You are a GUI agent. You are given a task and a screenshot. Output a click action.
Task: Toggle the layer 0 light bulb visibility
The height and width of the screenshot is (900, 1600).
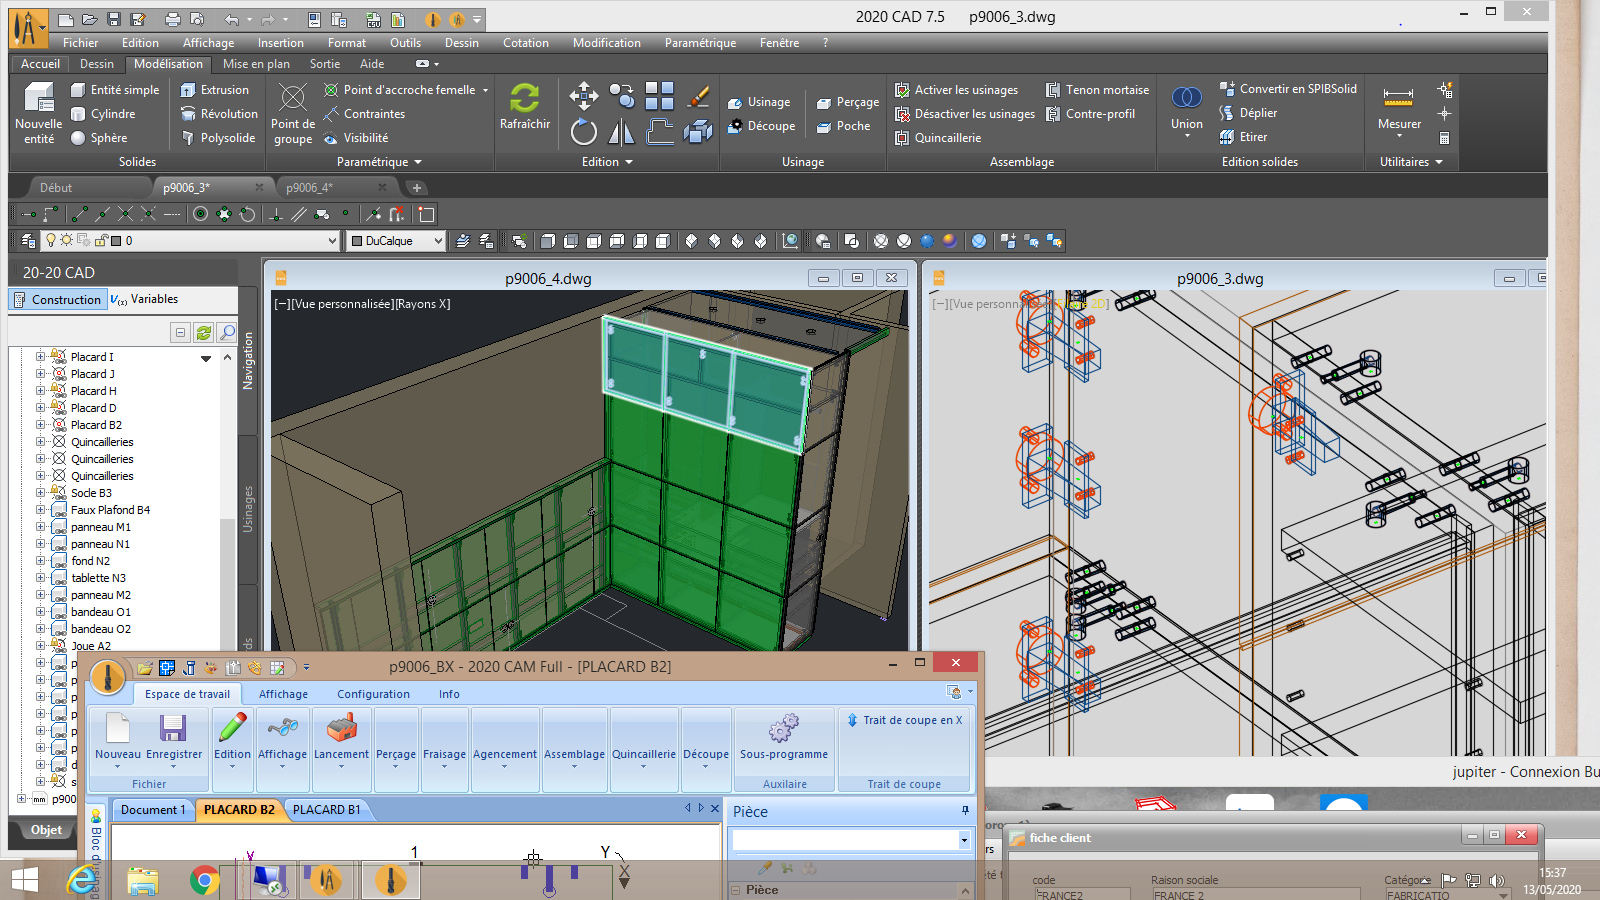[50, 240]
